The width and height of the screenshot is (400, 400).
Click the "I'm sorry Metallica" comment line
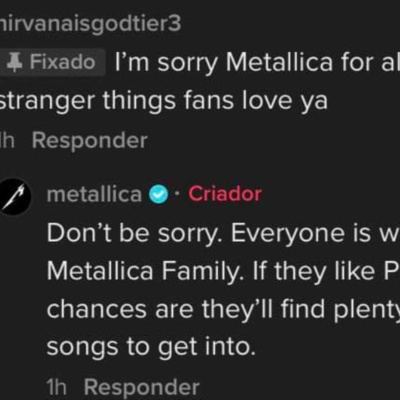point(257,63)
